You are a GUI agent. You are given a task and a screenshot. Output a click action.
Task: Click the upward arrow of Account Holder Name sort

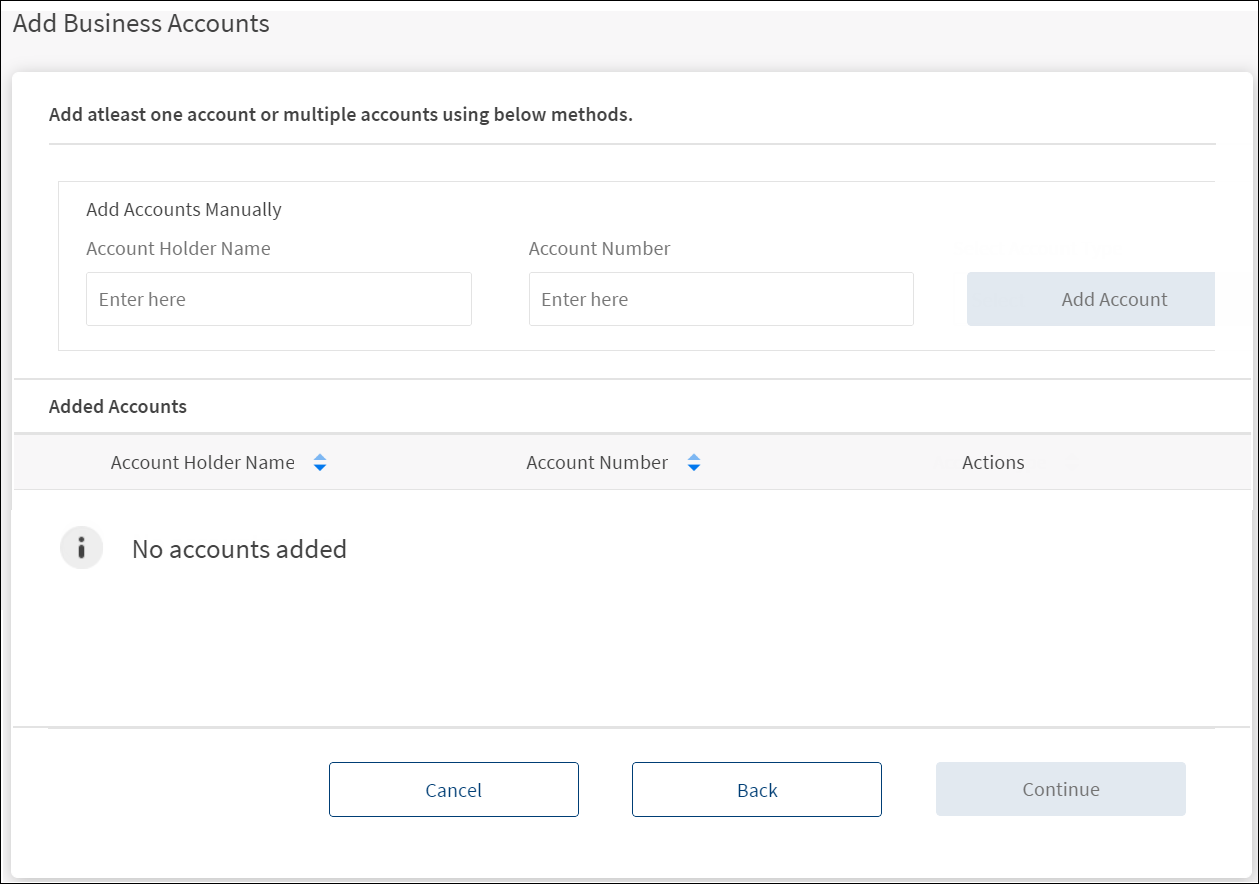click(x=320, y=457)
